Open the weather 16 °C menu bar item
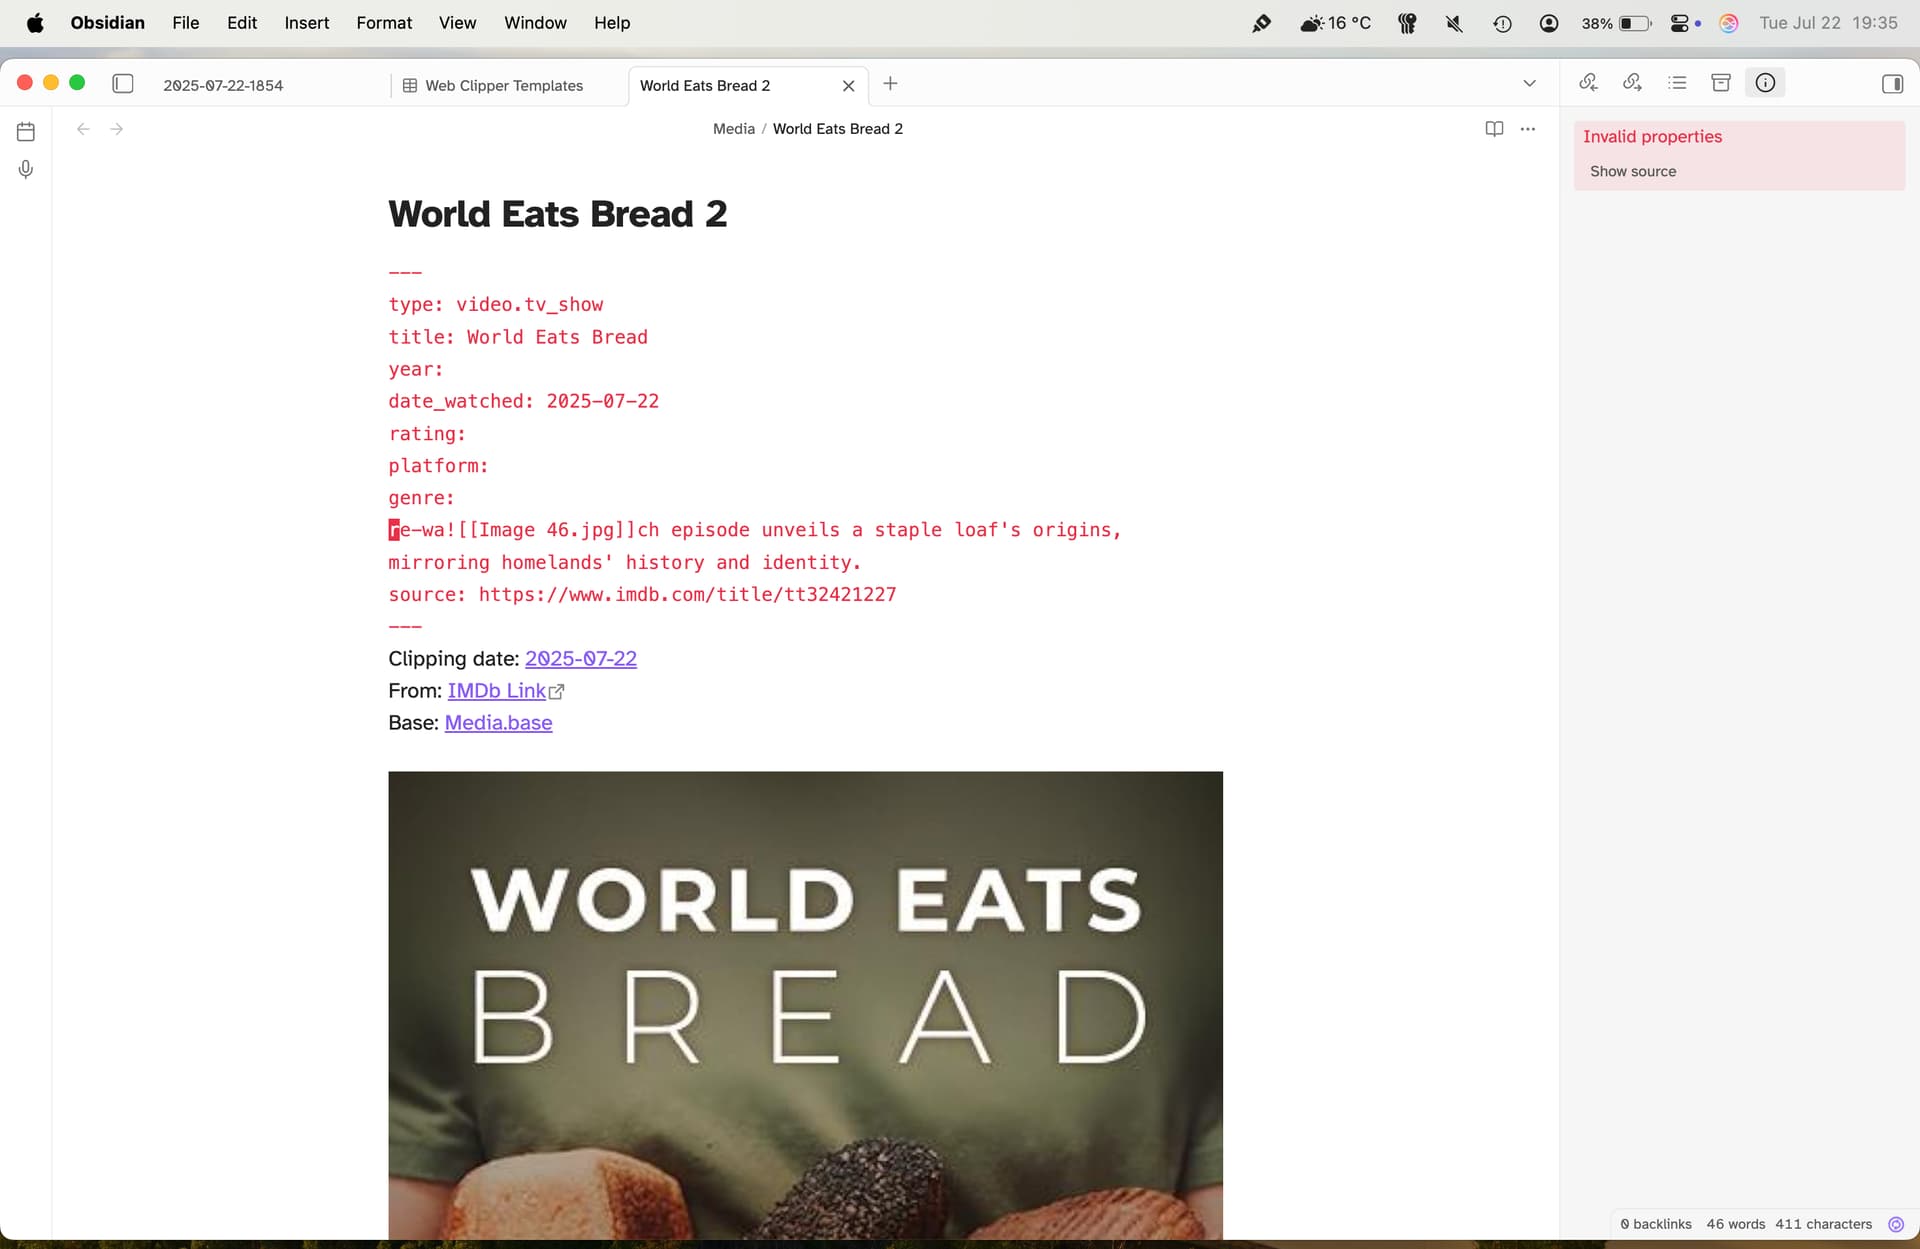 point(1335,23)
